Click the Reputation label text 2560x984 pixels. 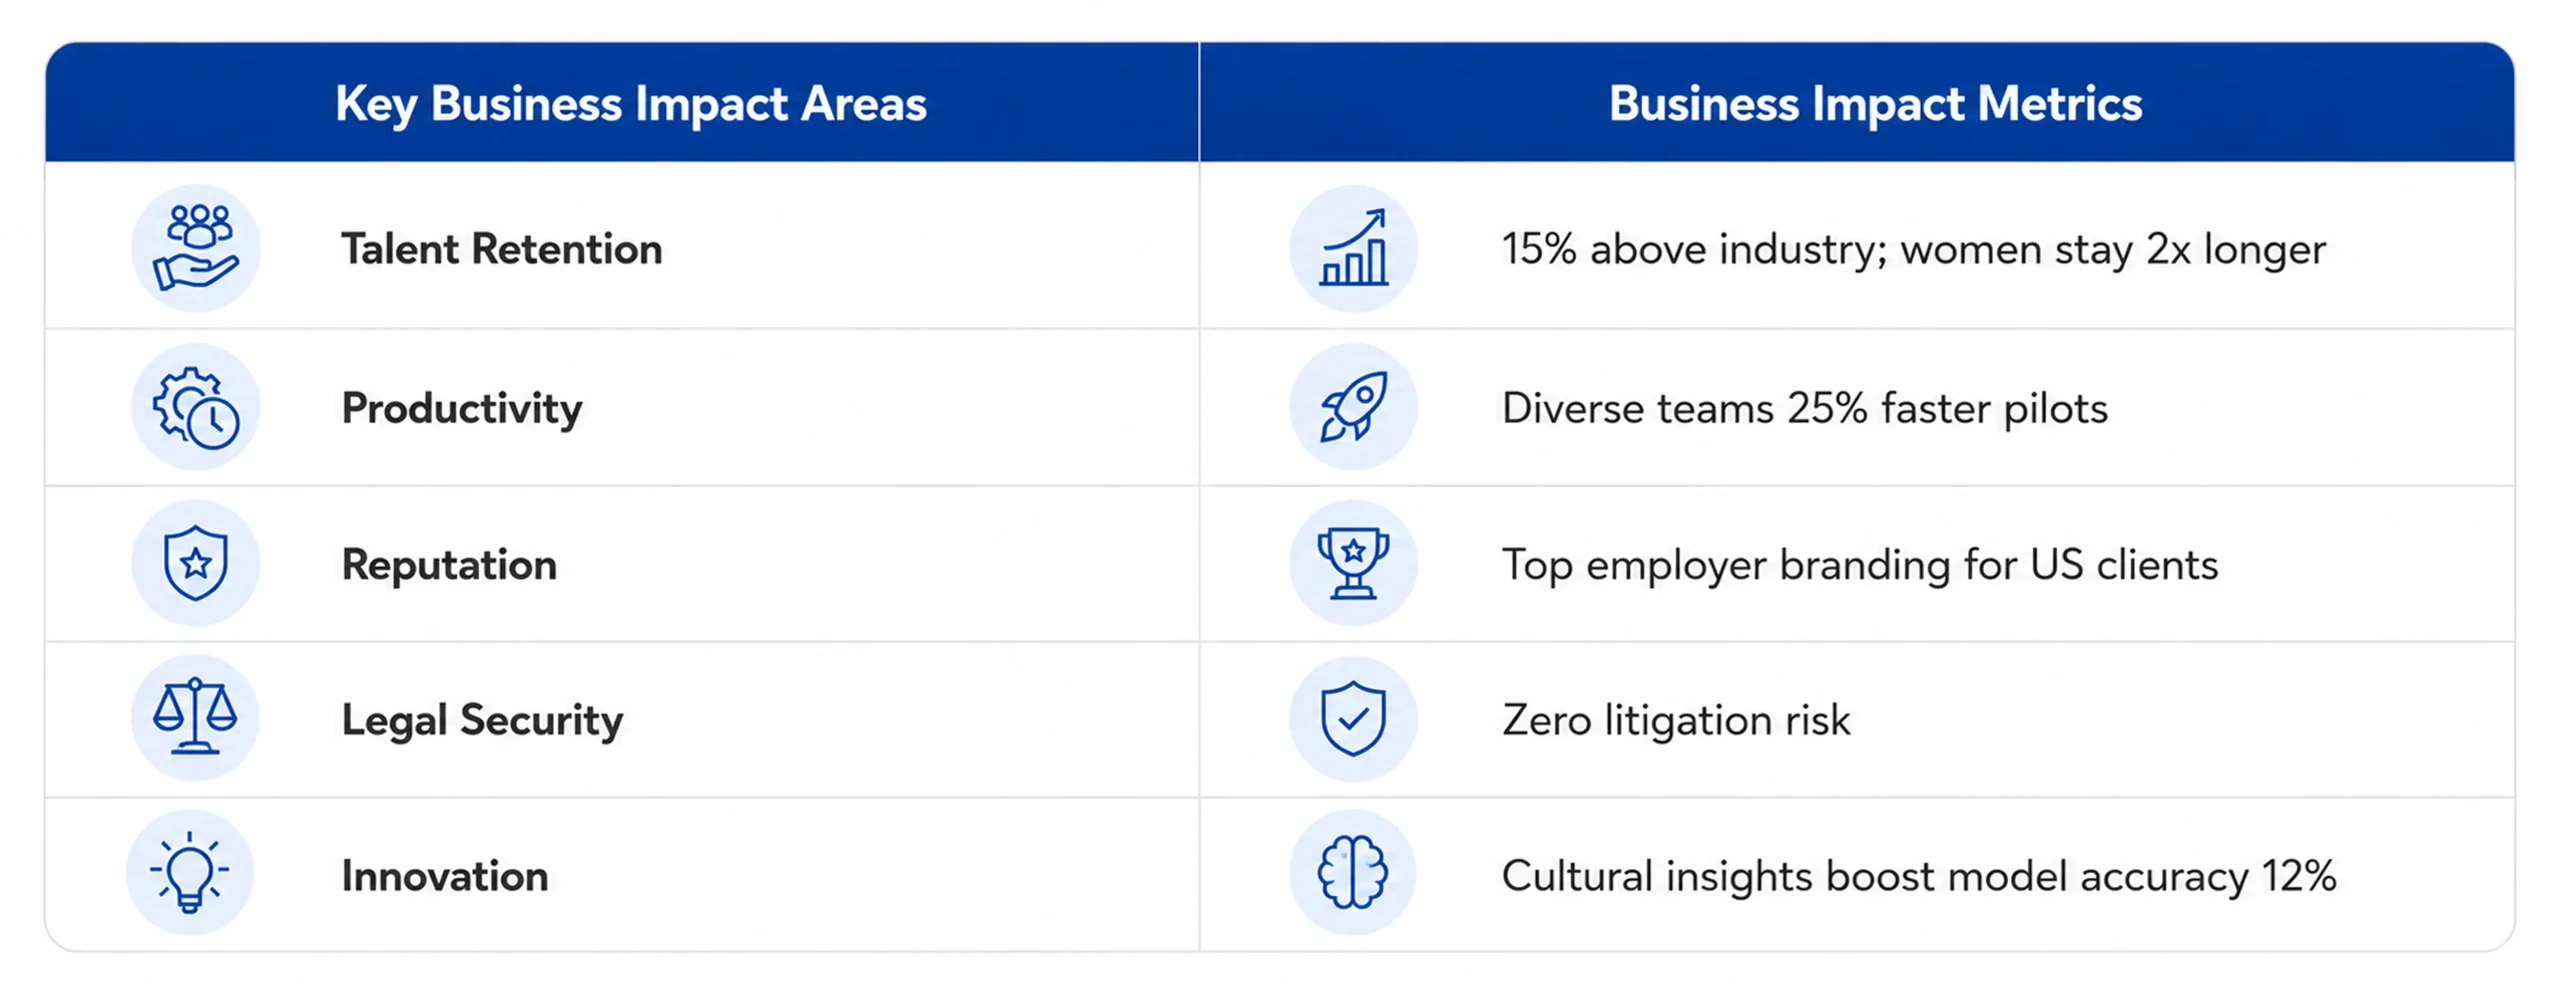449,566
